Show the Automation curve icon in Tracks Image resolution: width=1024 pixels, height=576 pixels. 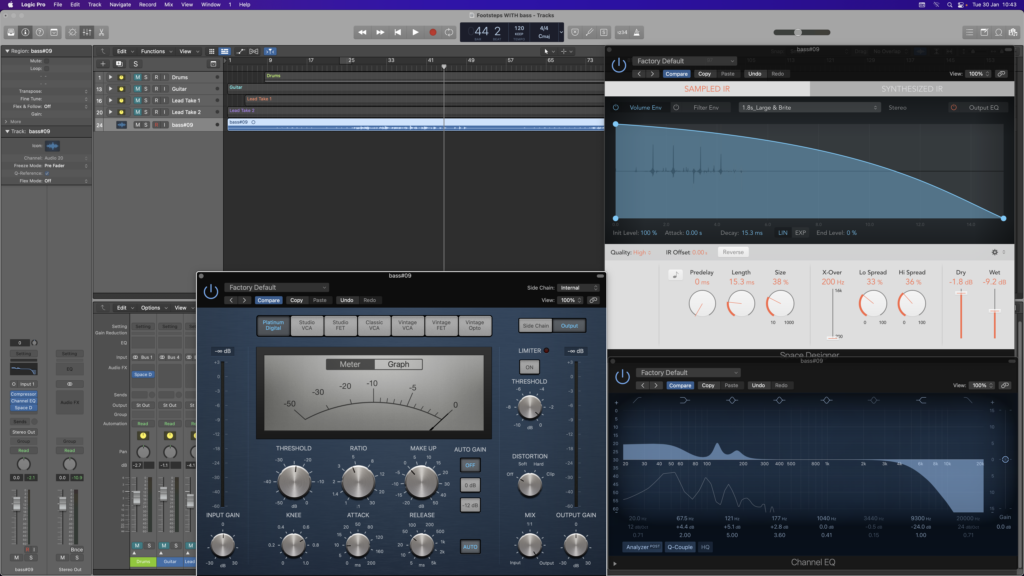240,52
